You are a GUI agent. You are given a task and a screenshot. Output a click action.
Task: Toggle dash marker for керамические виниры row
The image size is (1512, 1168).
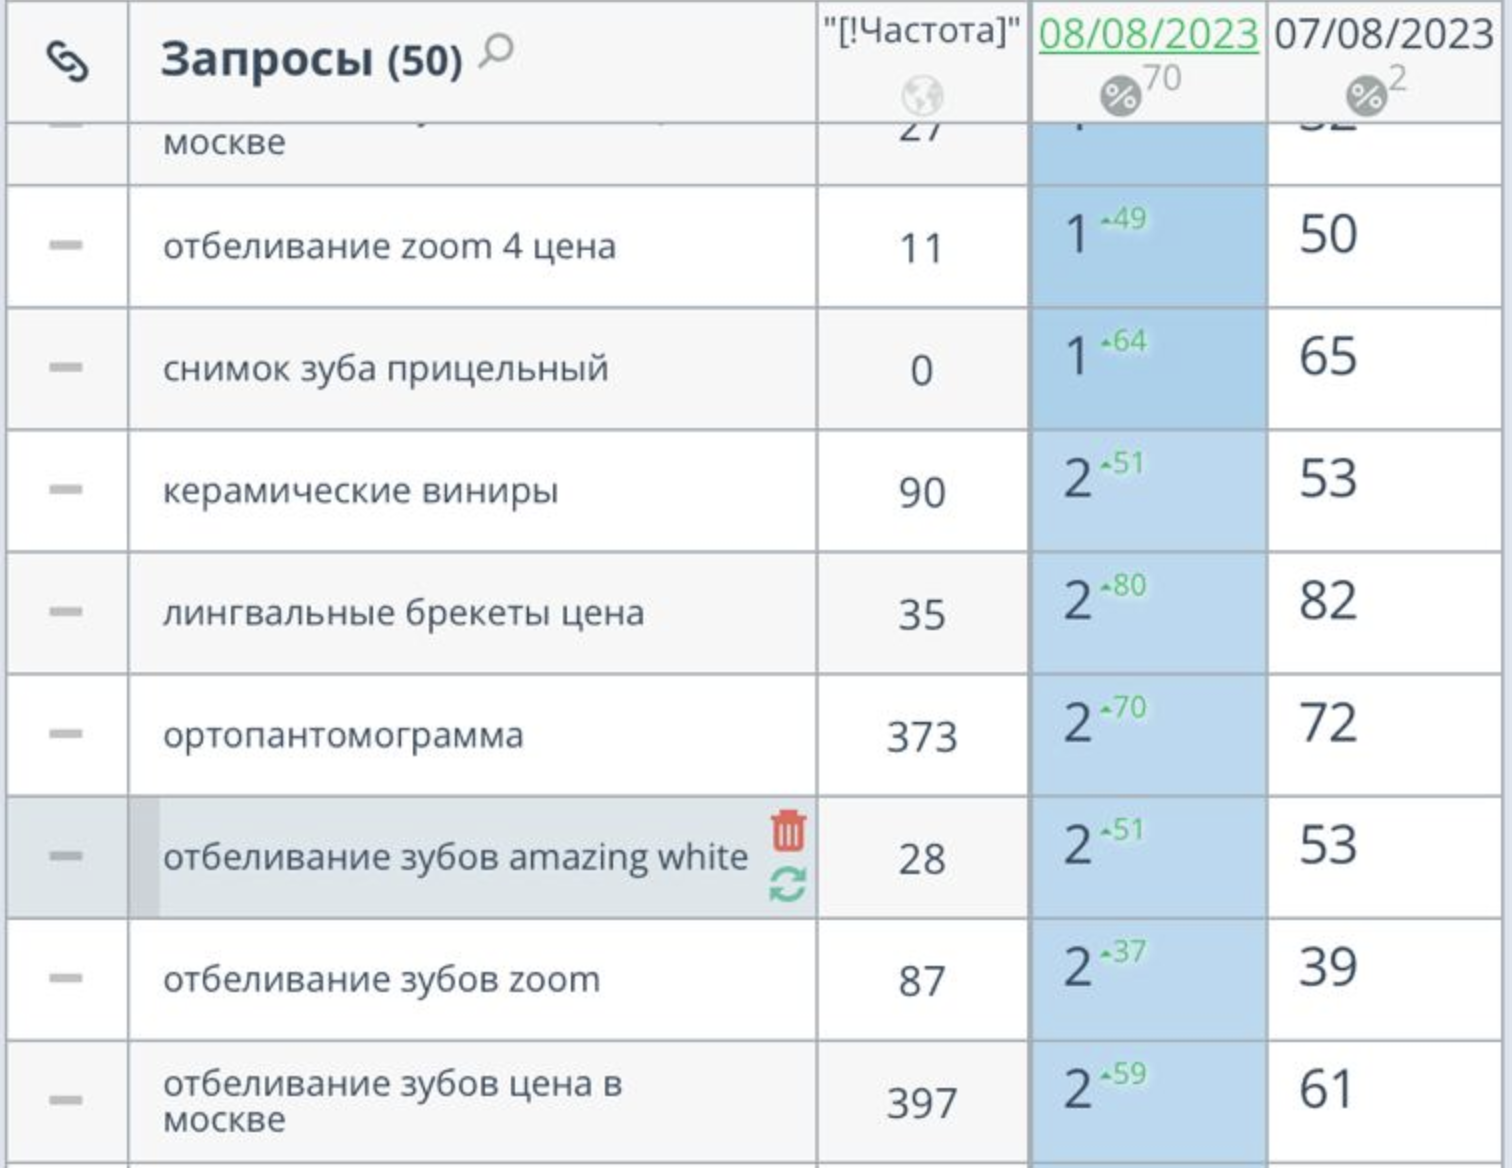[66, 490]
